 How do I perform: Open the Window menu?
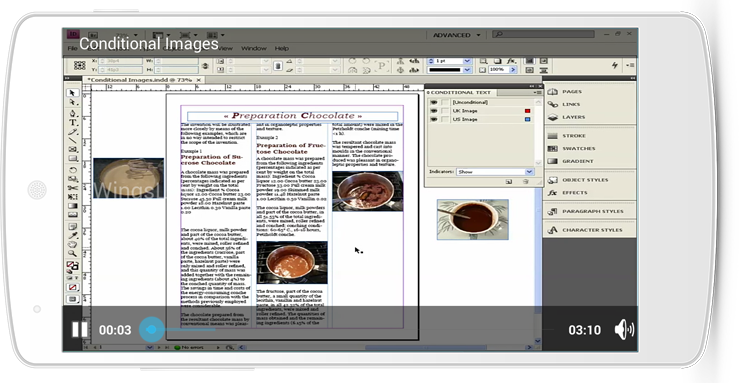pos(254,48)
